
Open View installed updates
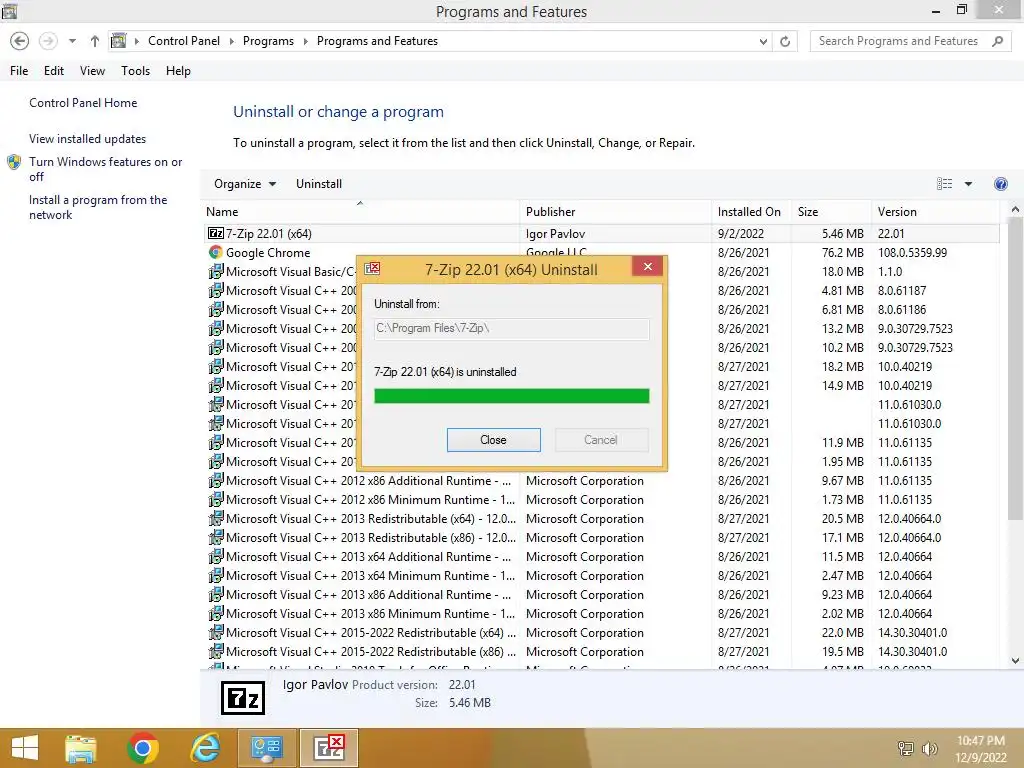click(x=88, y=138)
